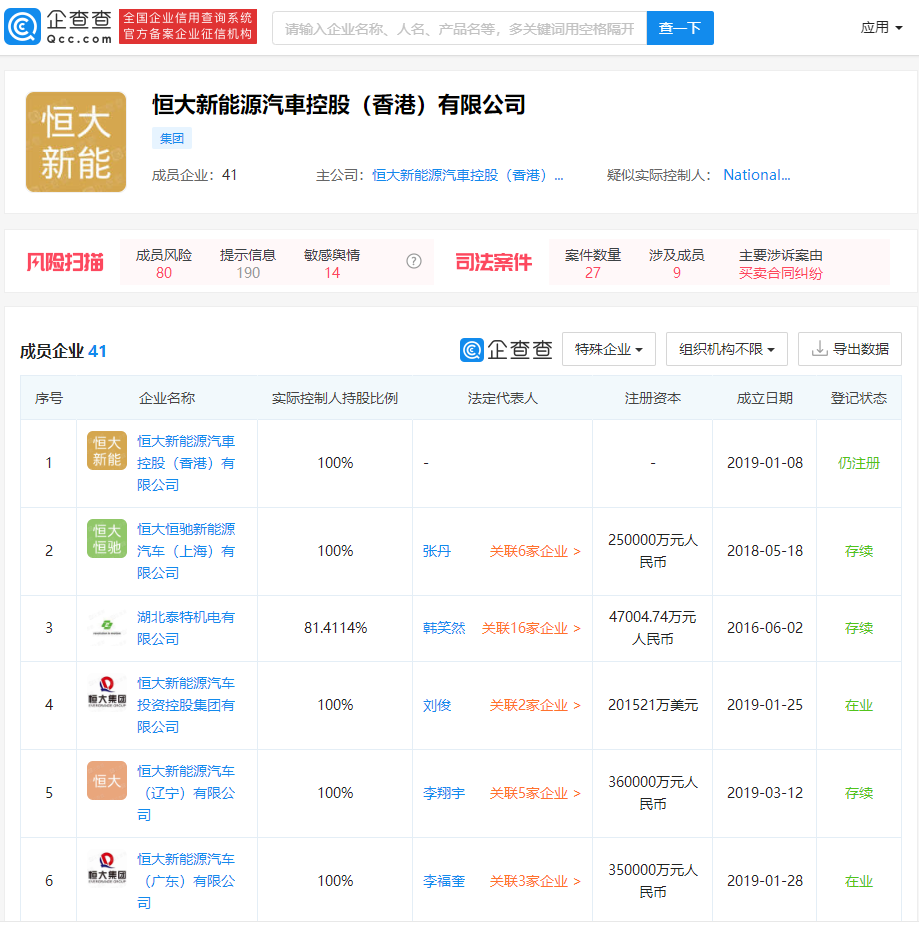Click the orange 恒大 logo in row 5
Viewport: 919px width, 925px height.
107,781
